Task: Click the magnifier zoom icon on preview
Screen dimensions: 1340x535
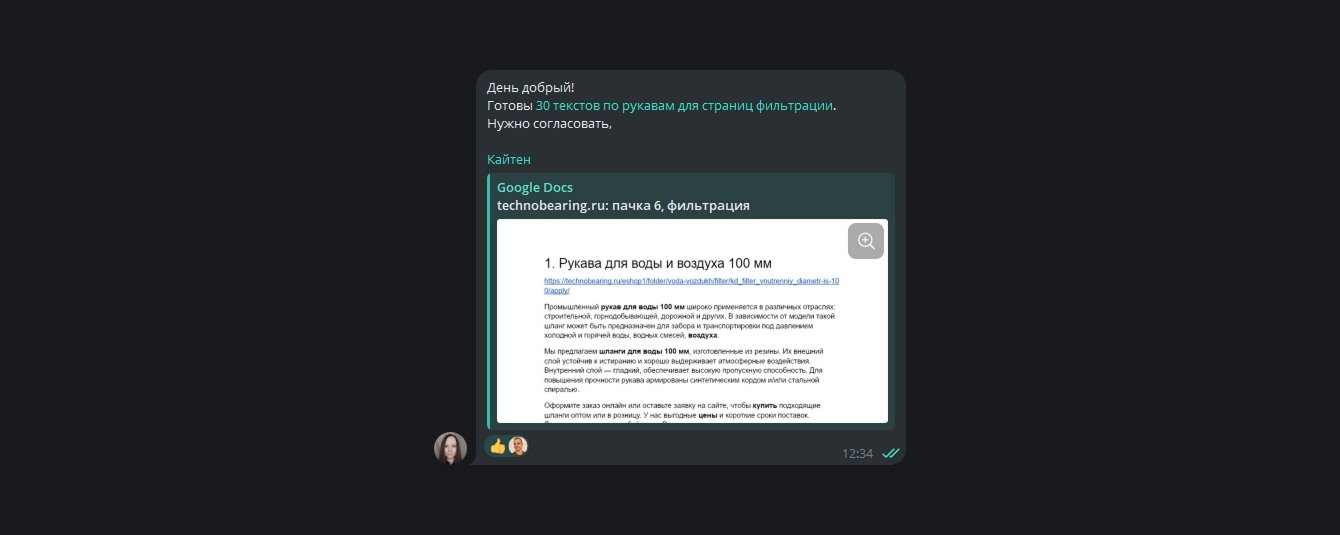Action: tap(866, 241)
